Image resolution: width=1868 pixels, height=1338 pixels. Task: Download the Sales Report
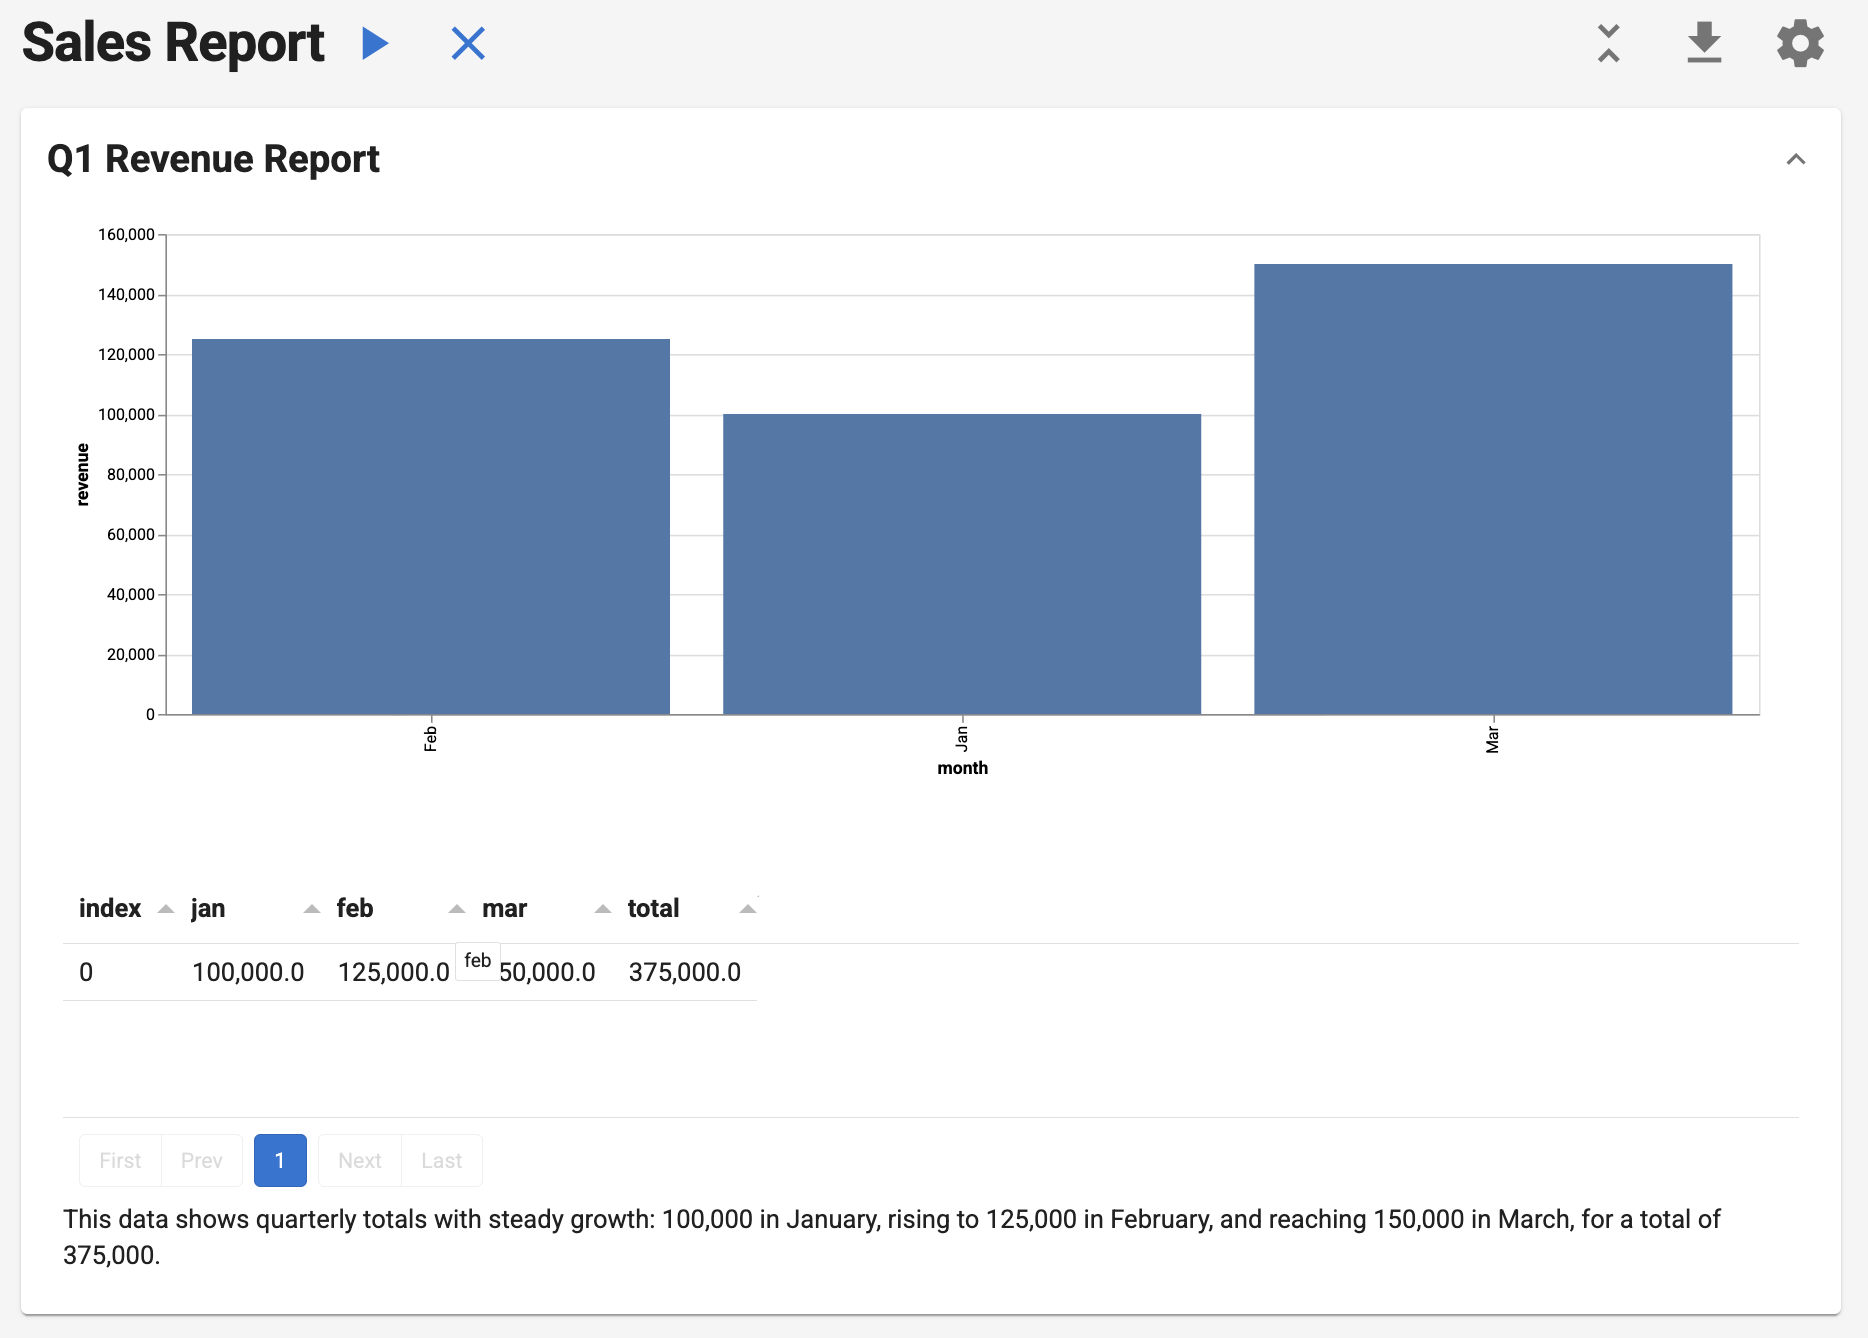point(1704,43)
